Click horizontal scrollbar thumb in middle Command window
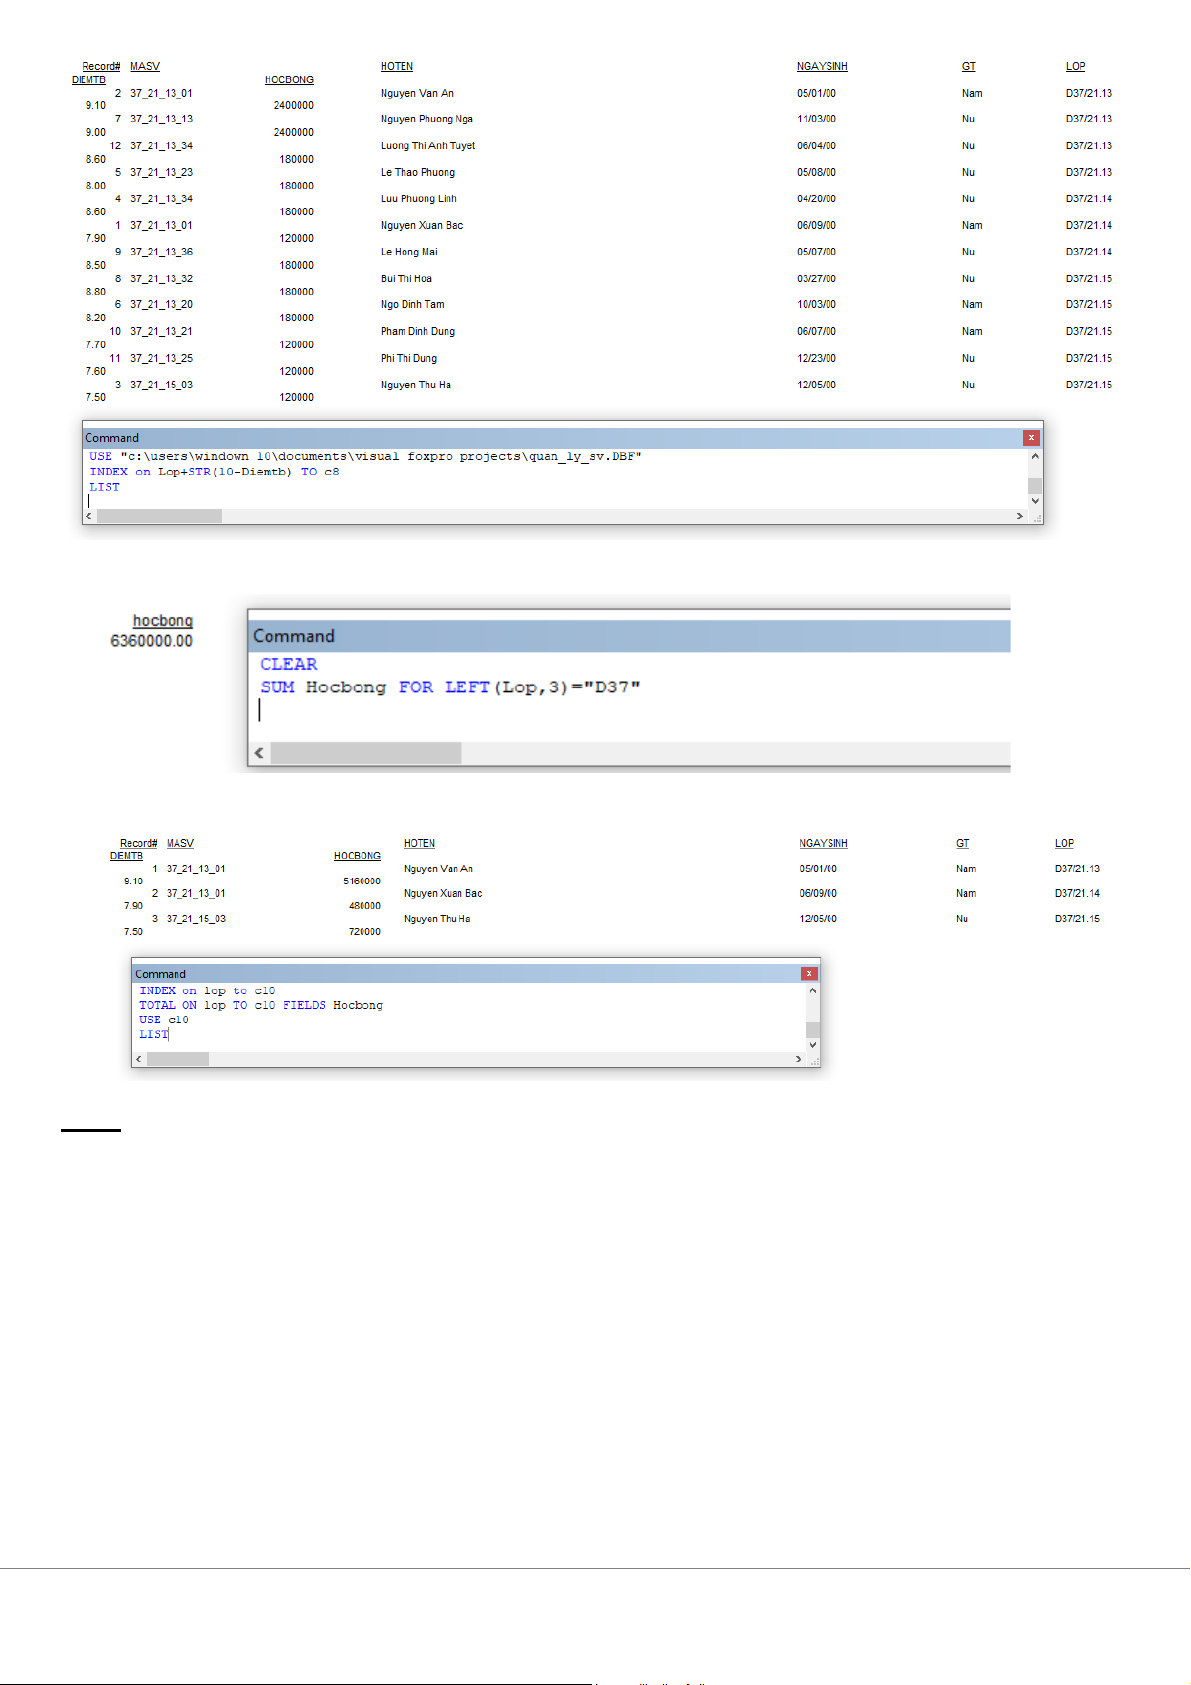 pos(366,753)
